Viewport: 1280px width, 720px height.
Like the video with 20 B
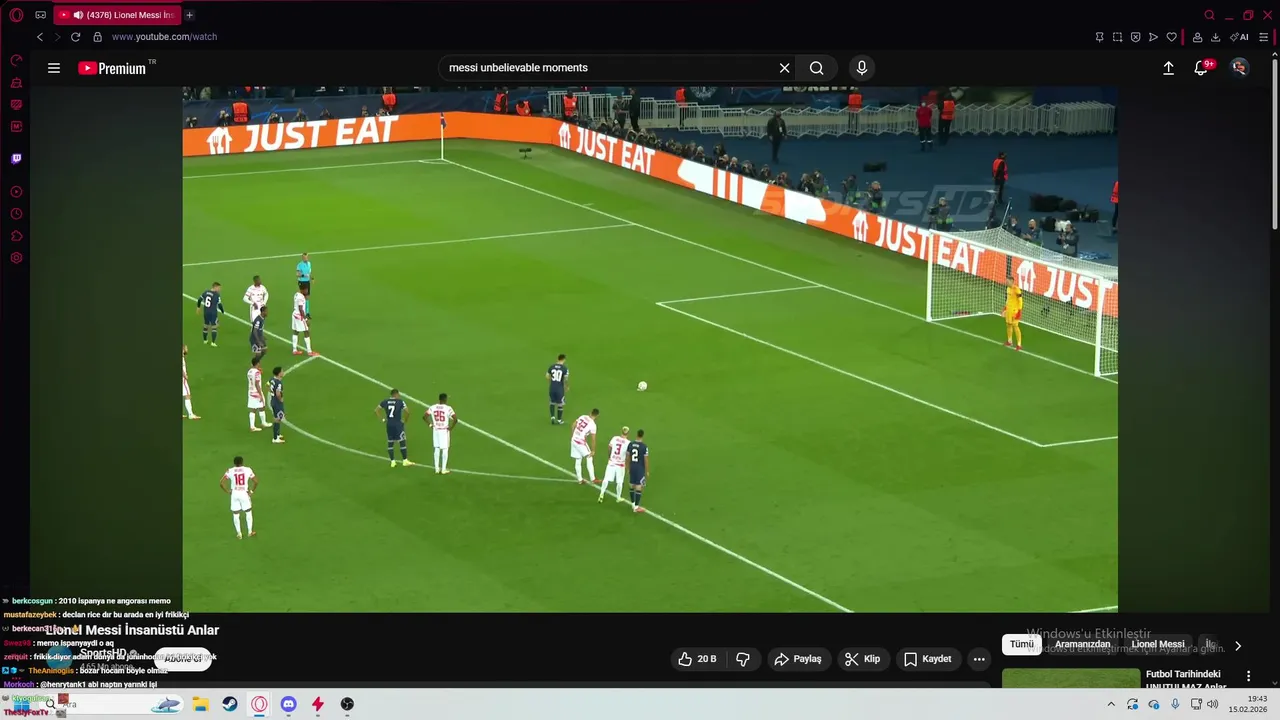click(x=697, y=659)
